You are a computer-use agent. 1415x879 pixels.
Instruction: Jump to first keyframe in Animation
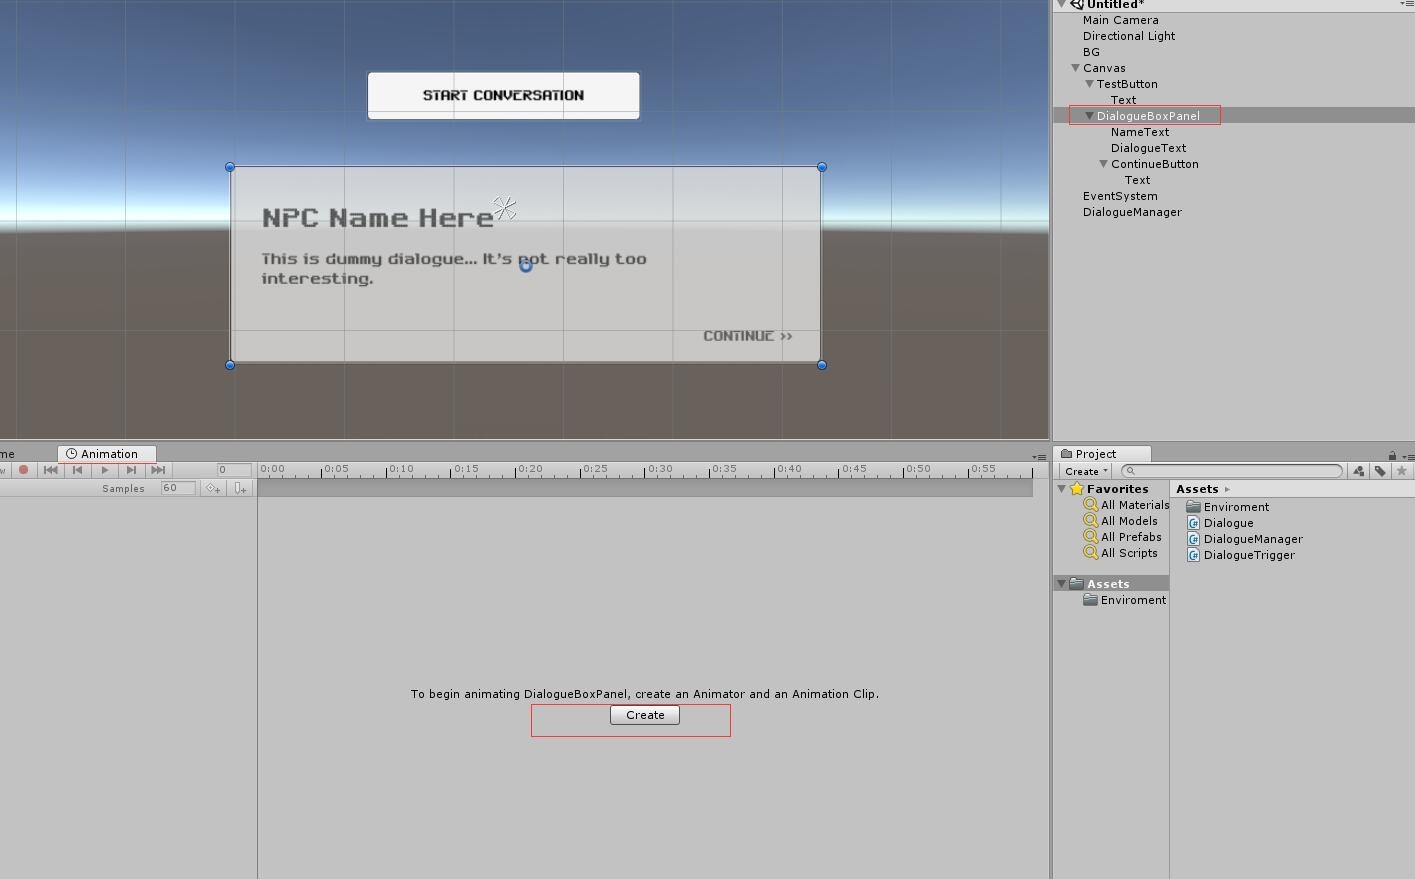(x=50, y=470)
